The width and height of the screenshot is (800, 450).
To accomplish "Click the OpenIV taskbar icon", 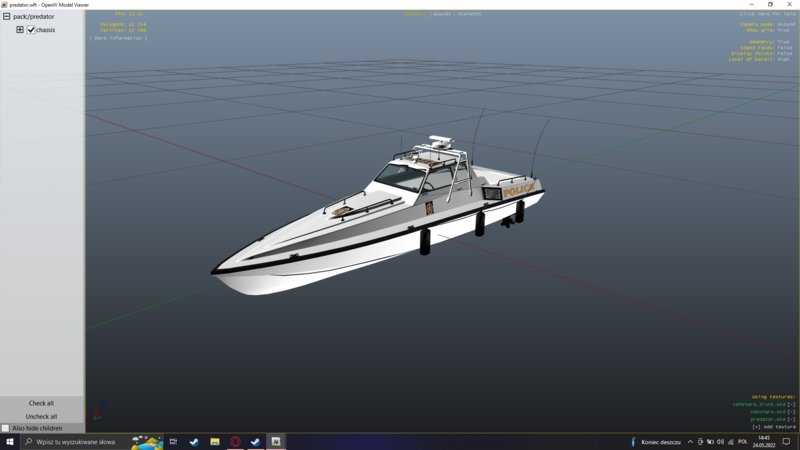I will click(x=276, y=442).
